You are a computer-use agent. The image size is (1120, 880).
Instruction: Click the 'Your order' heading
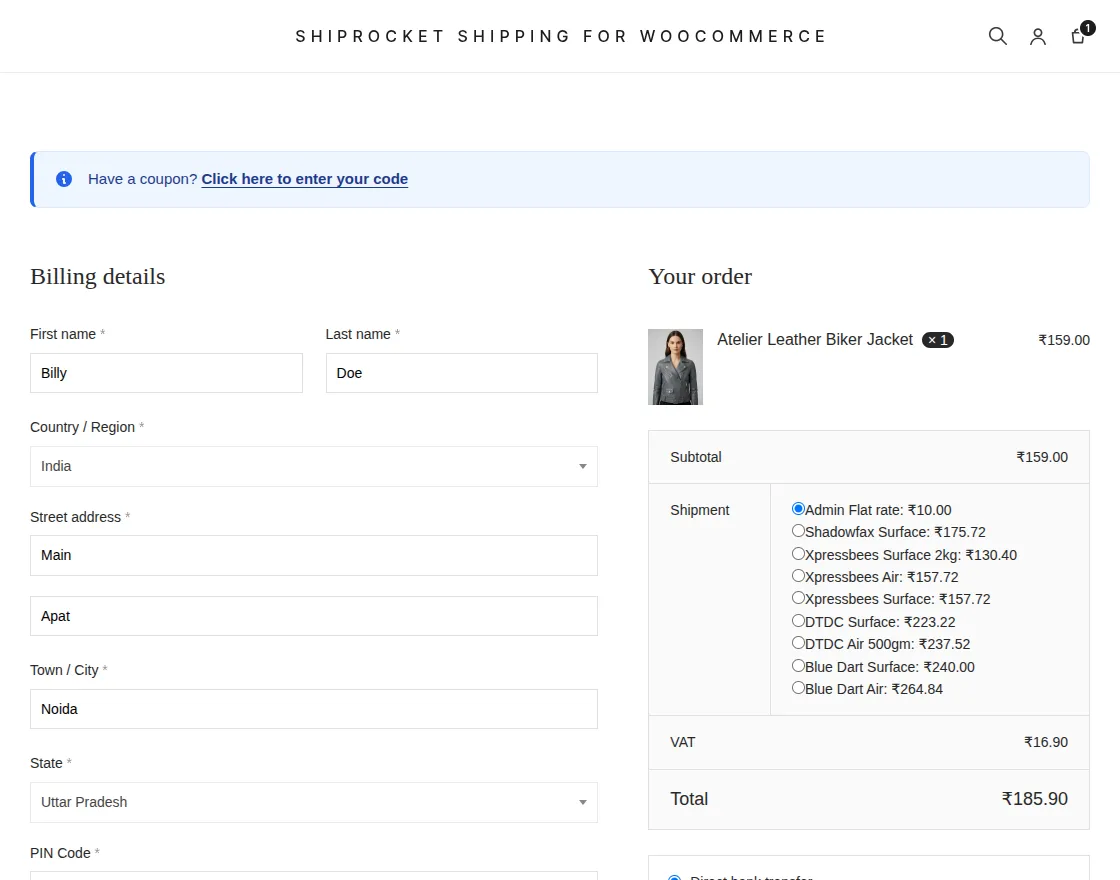click(700, 276)
